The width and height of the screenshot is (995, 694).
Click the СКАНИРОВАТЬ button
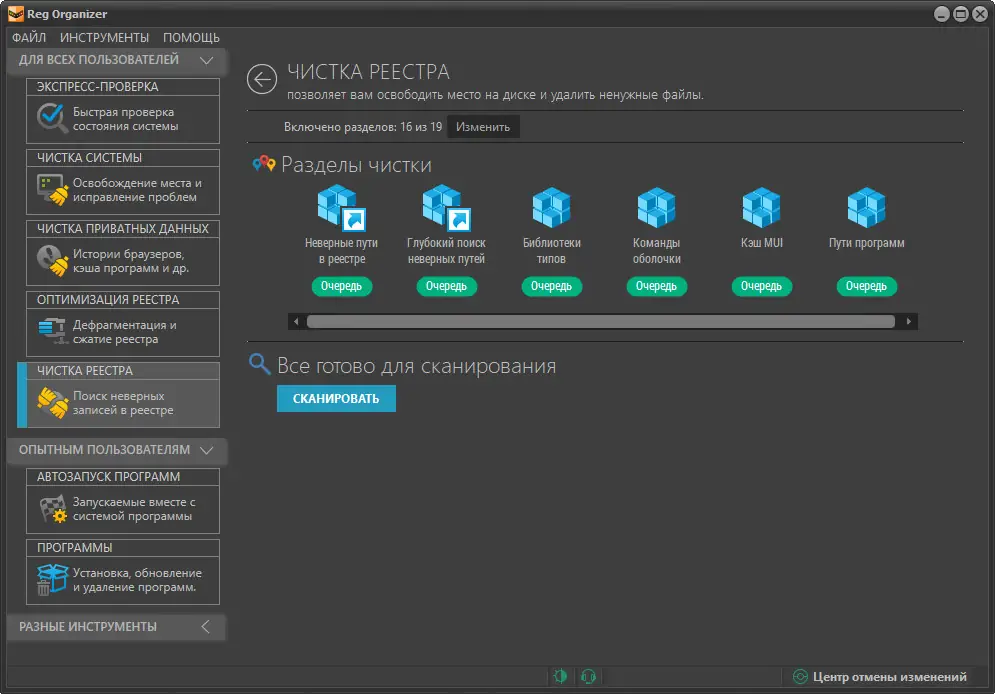[336, 398]
